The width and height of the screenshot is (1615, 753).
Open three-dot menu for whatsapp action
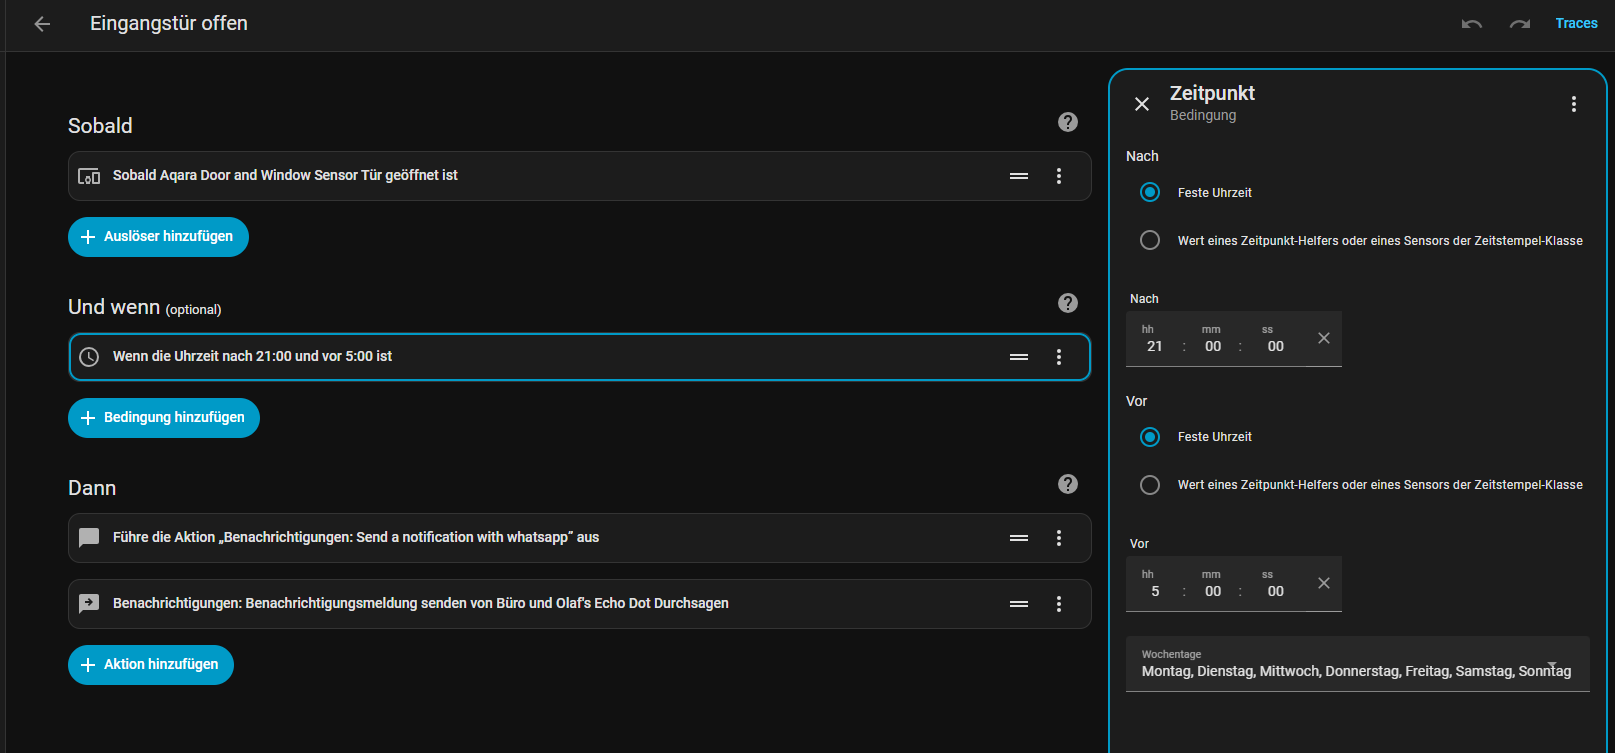point(1059,538)
